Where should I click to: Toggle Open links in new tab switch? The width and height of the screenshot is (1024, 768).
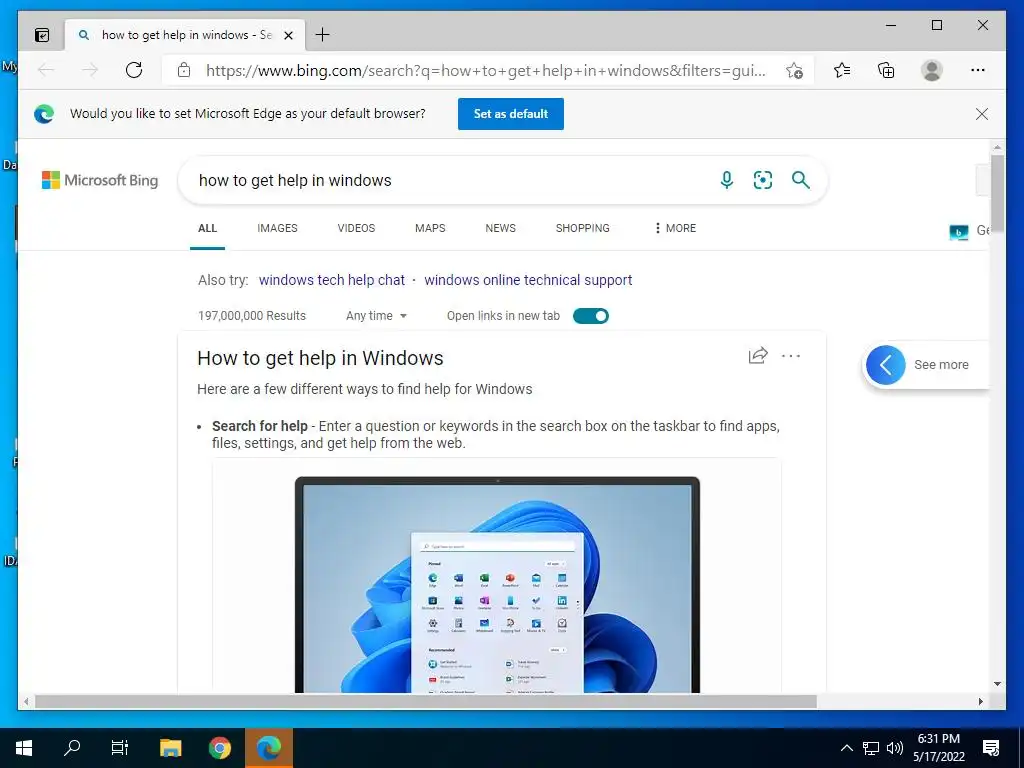(x=590, y=316)
